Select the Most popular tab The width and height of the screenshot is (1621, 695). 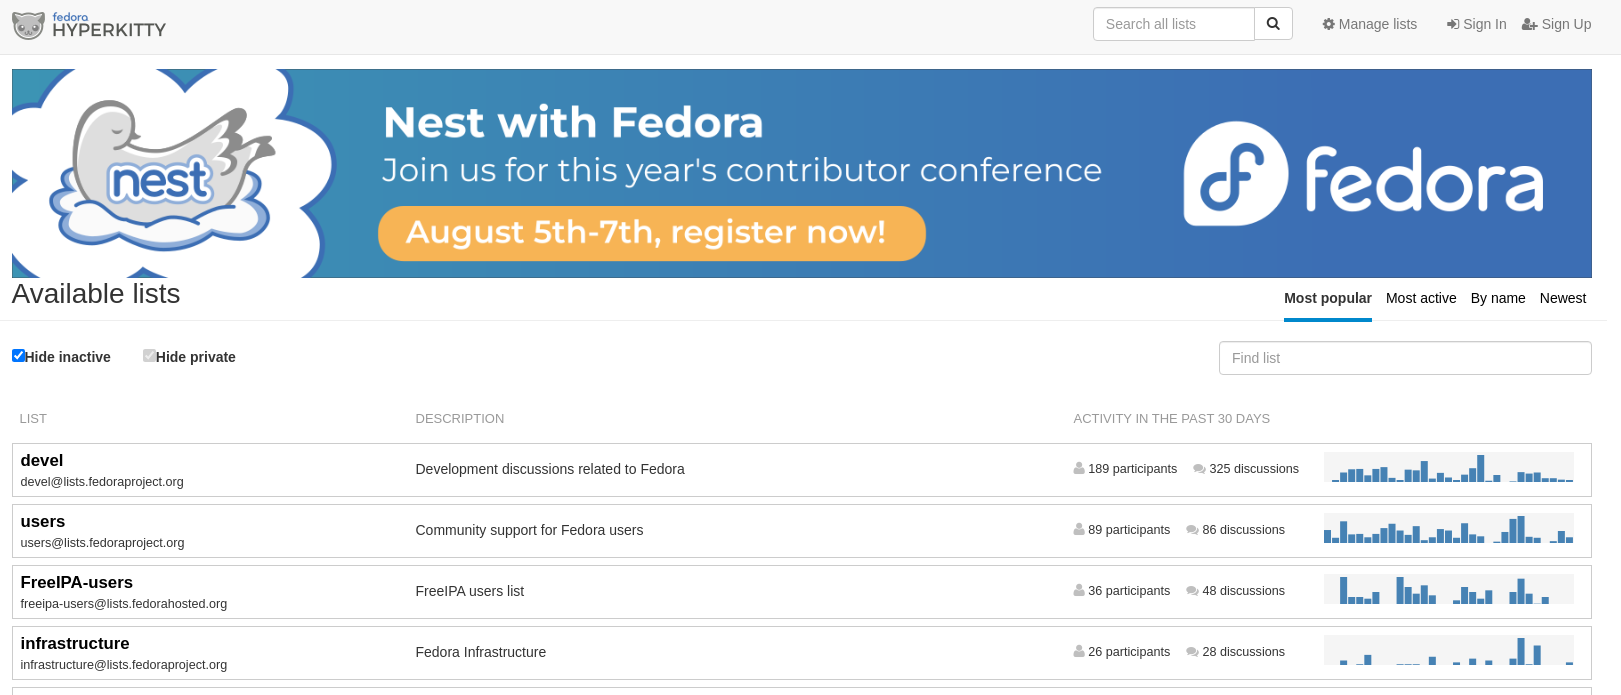click(x=1327, y=298)
